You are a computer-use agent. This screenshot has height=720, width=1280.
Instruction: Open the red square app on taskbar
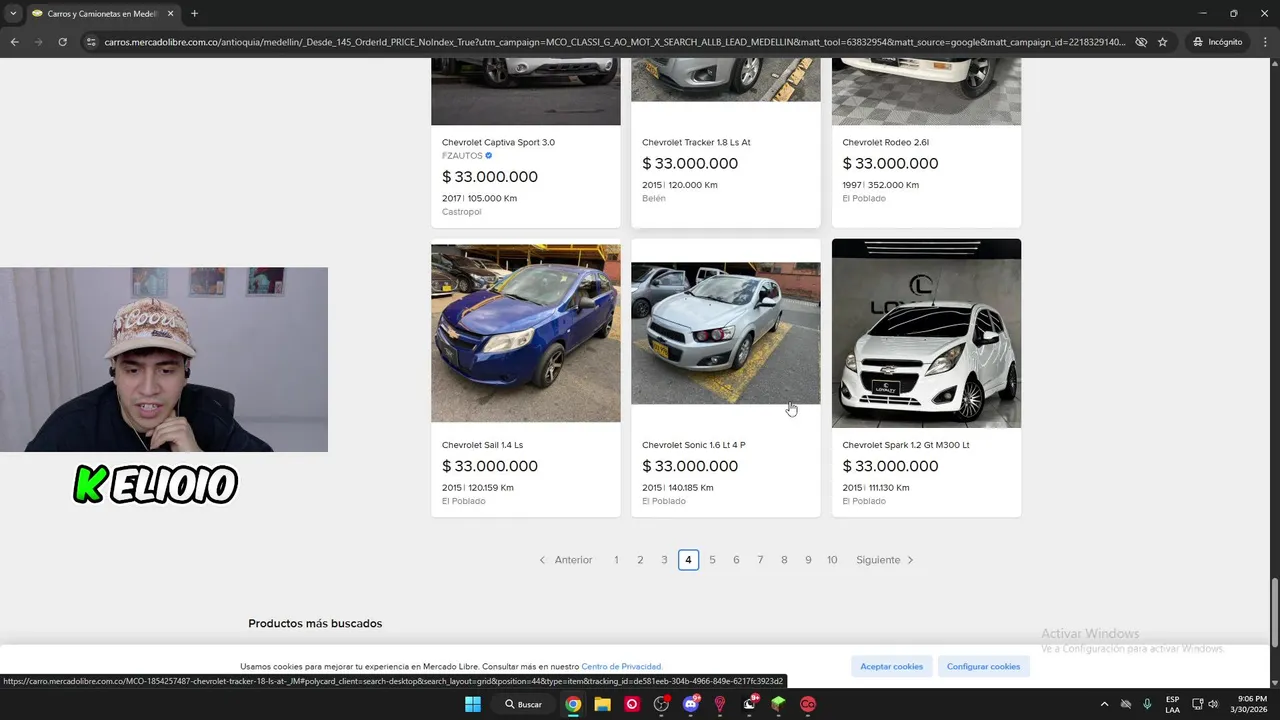pos(632,704)
